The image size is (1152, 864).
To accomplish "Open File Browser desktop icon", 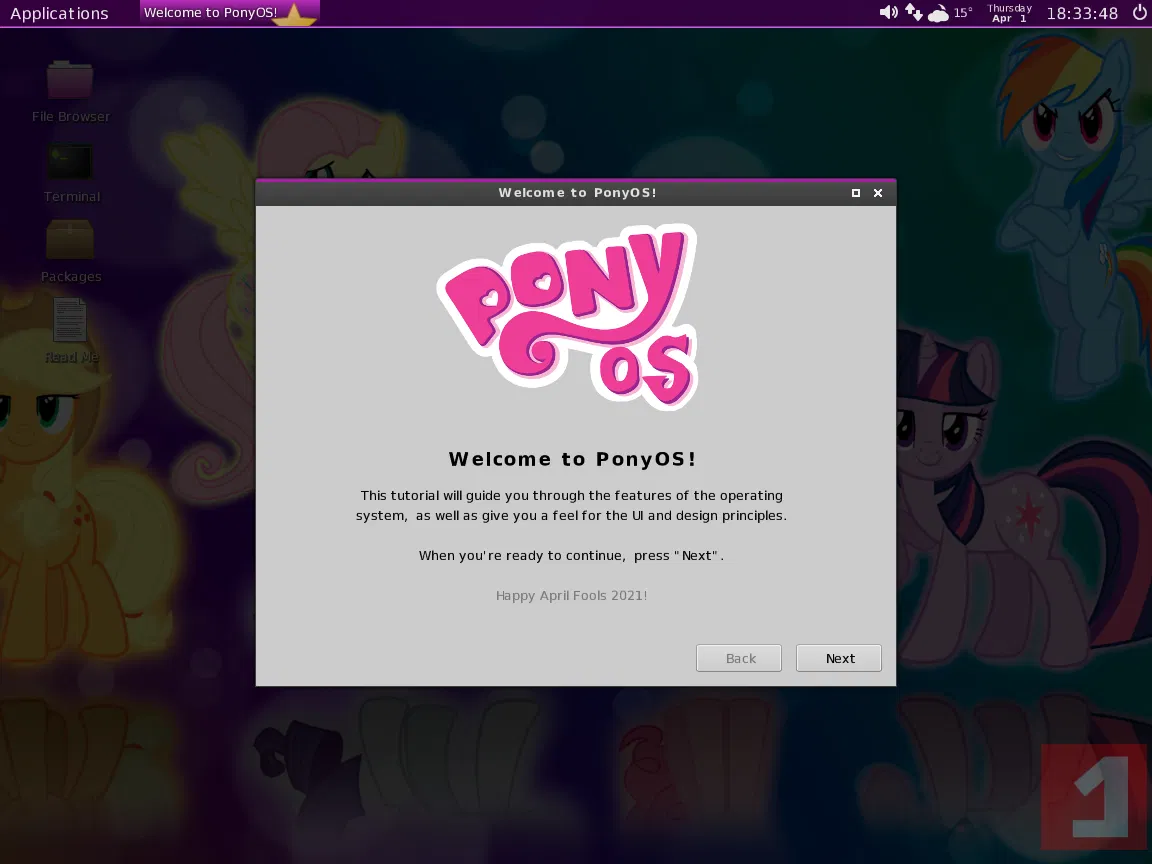I will click(71, 92).
